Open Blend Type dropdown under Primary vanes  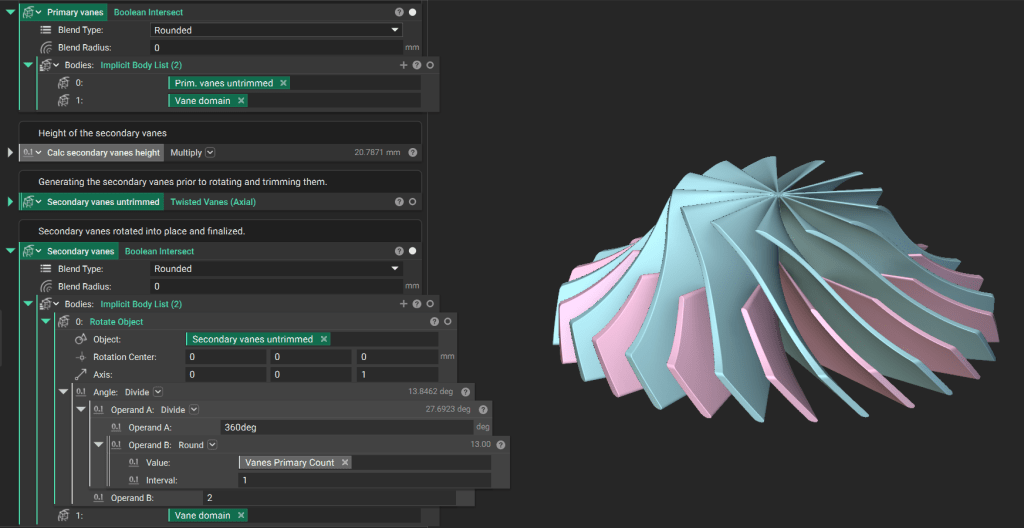[x=276, y=30]
